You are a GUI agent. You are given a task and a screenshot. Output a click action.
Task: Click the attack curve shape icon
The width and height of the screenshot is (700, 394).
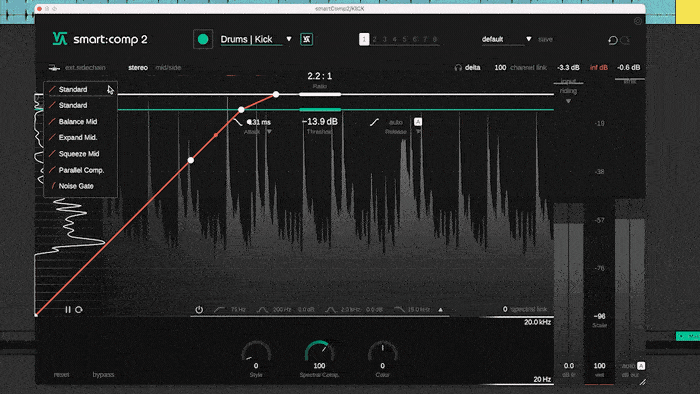(x=237, y=121)
